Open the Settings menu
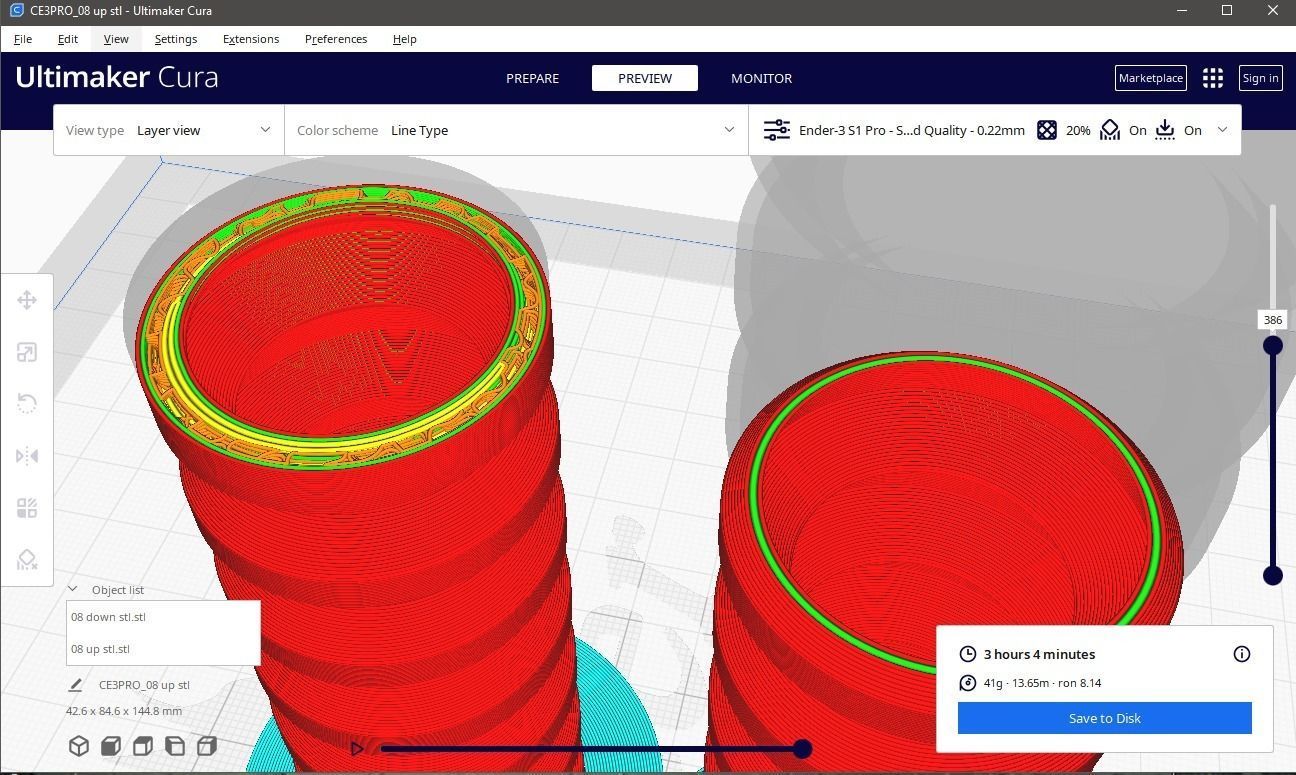This screenshot has width=1296, height=775. point(176,39)
